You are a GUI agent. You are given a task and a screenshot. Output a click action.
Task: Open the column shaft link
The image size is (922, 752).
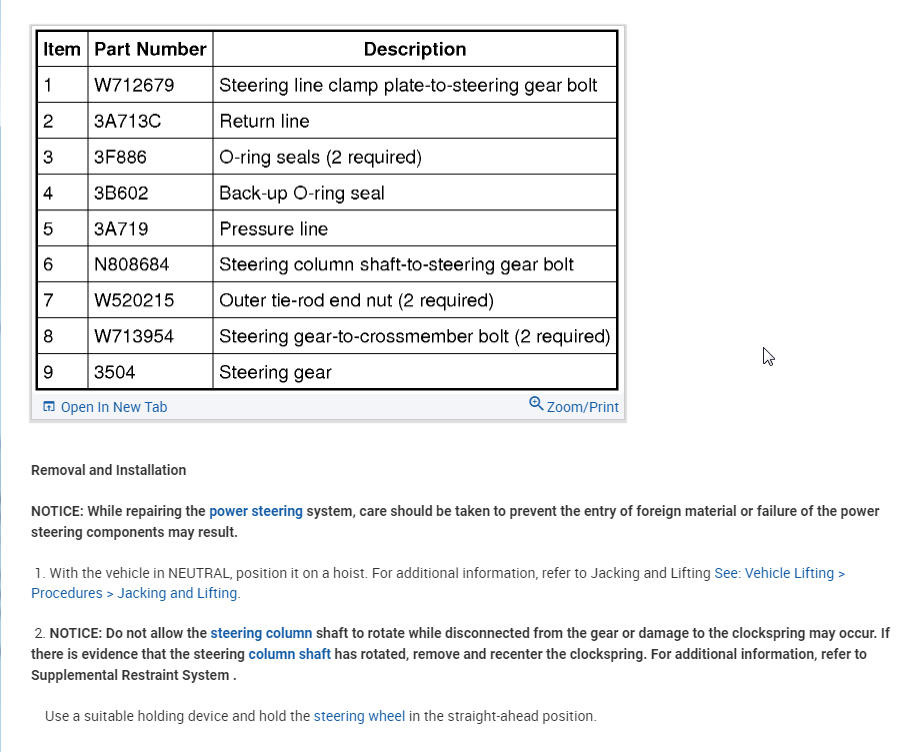click(289, 654)
